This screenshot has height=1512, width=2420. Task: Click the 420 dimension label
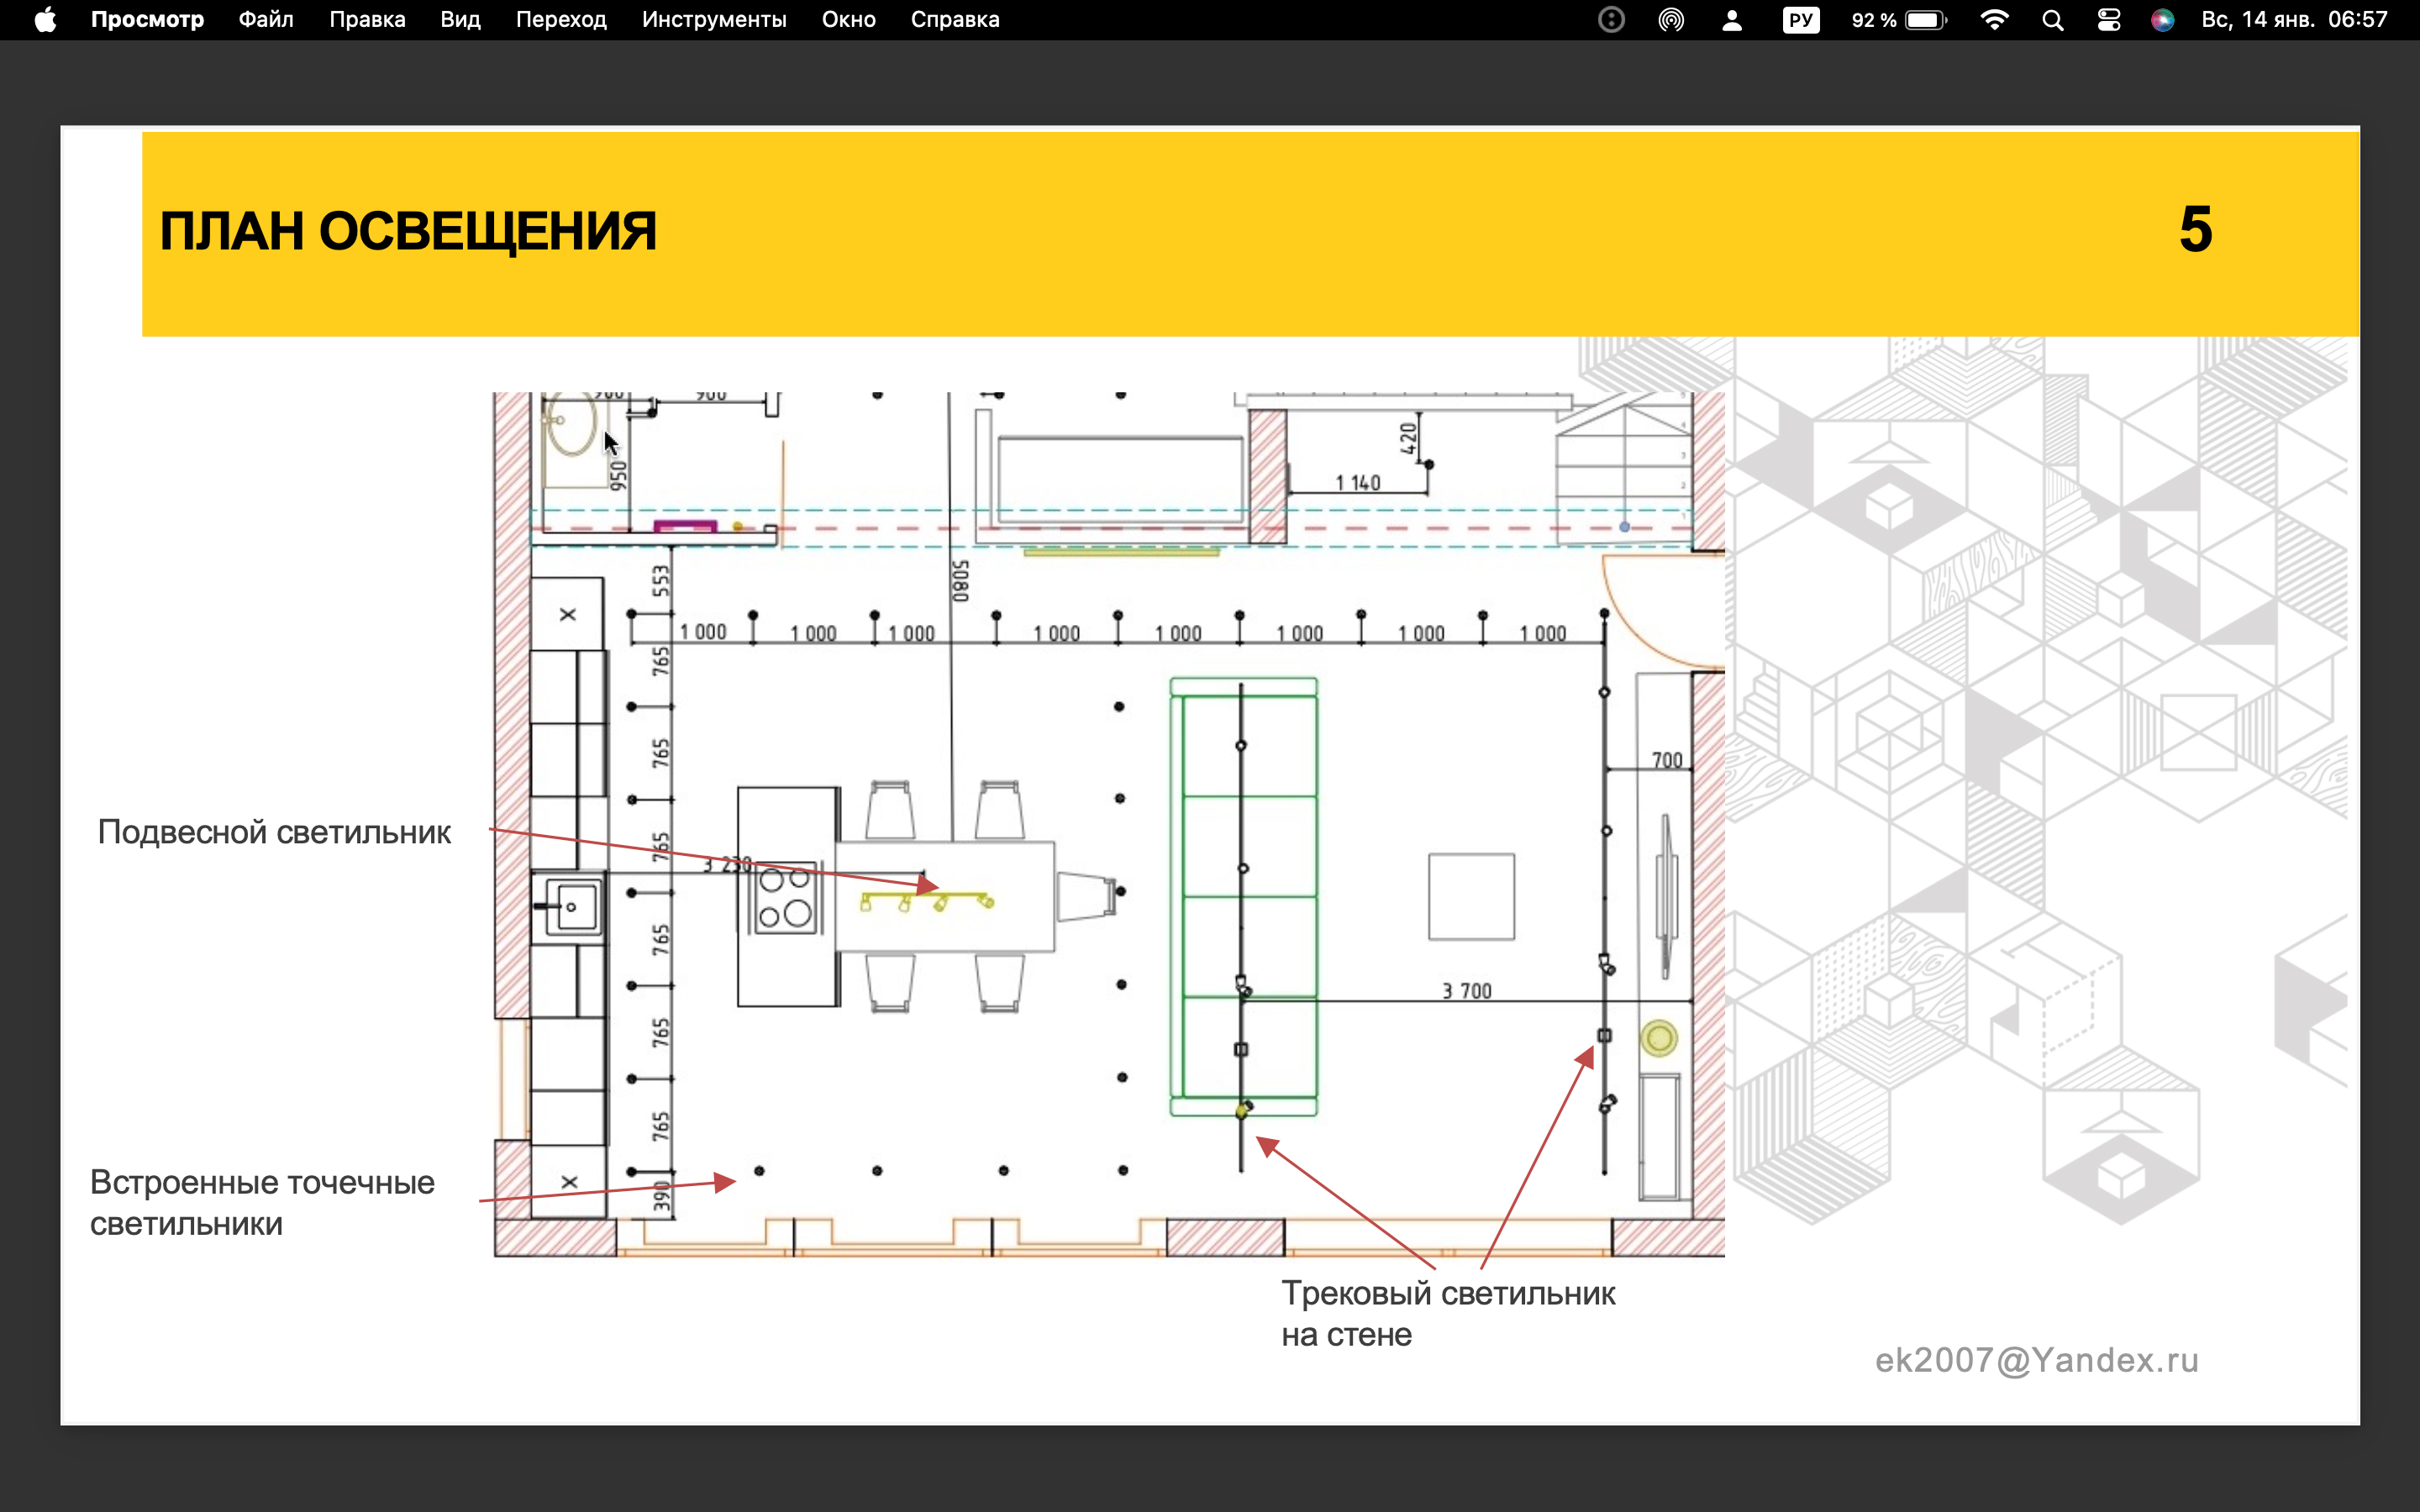[x=1408, y=438]
